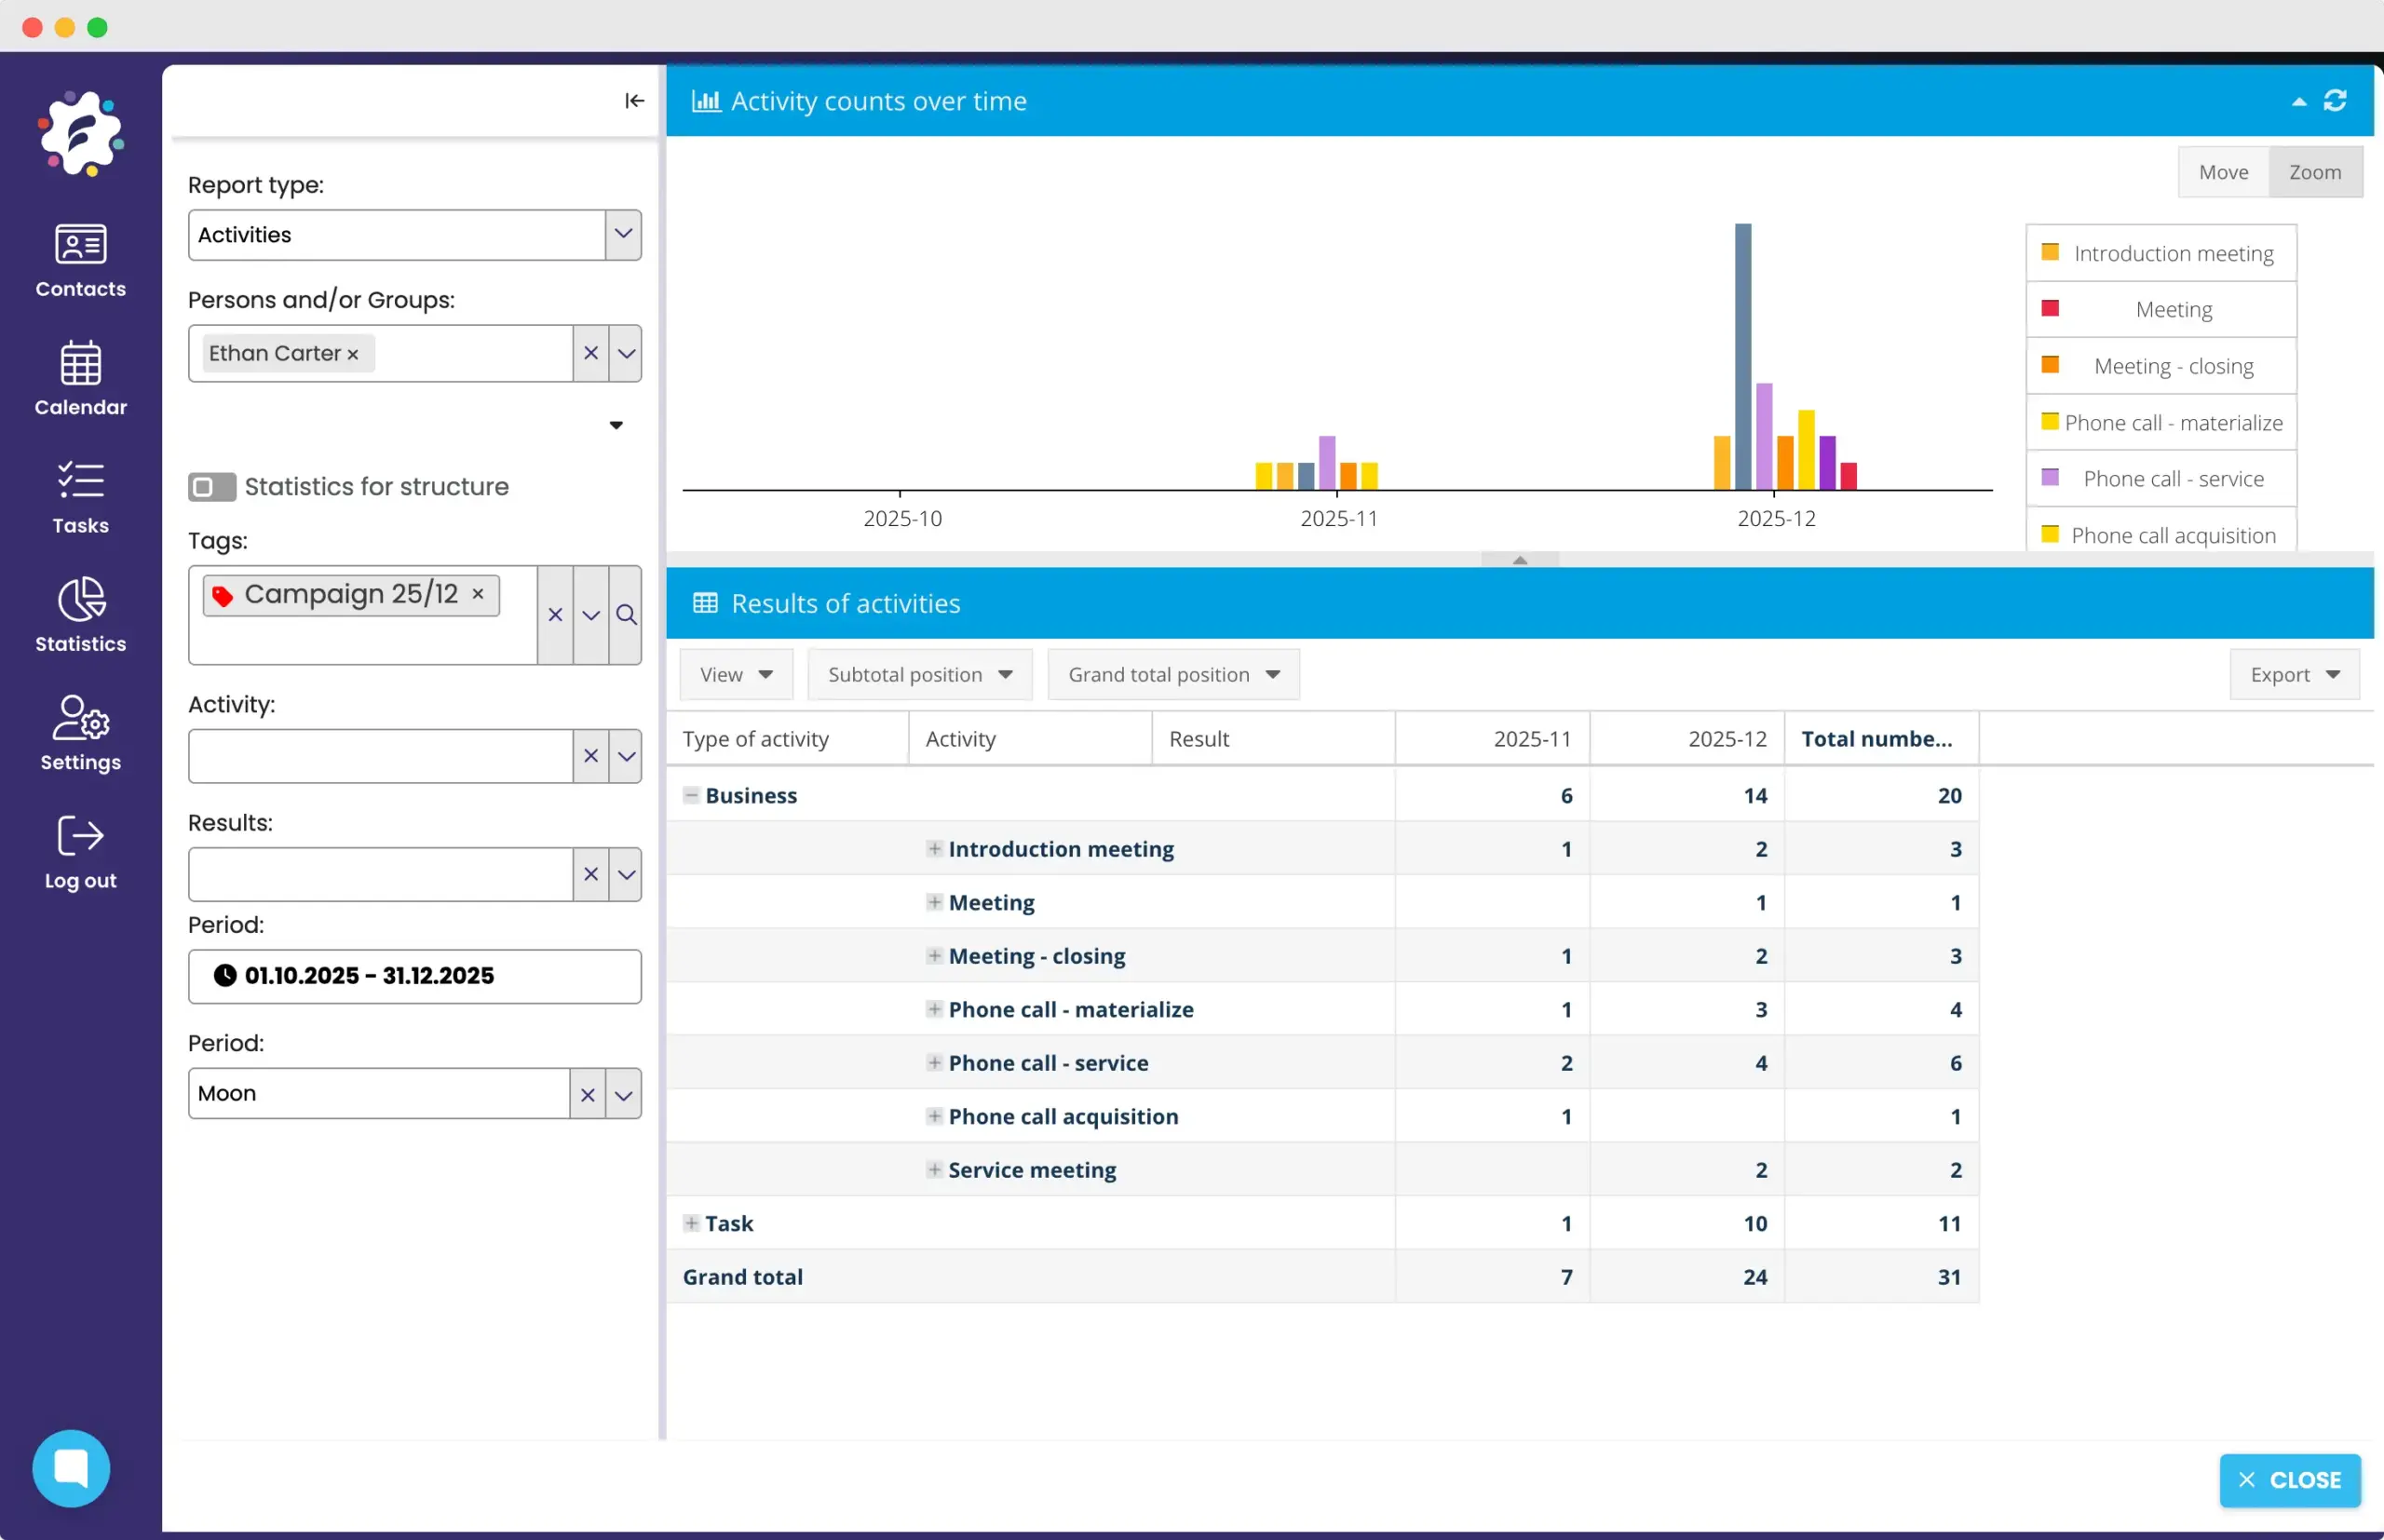Open the chat bubble widget
Image resolution: width=2384 pixels, height=1540 pixels.
[x=71, y=1467]
